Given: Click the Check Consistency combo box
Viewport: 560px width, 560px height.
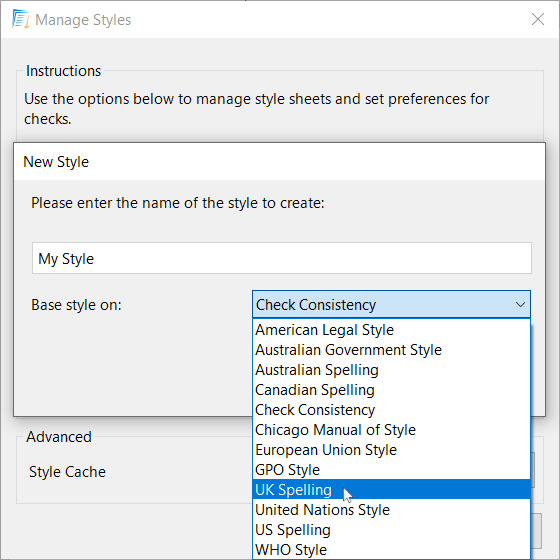Looking at the screenshot, I should 391,305.
